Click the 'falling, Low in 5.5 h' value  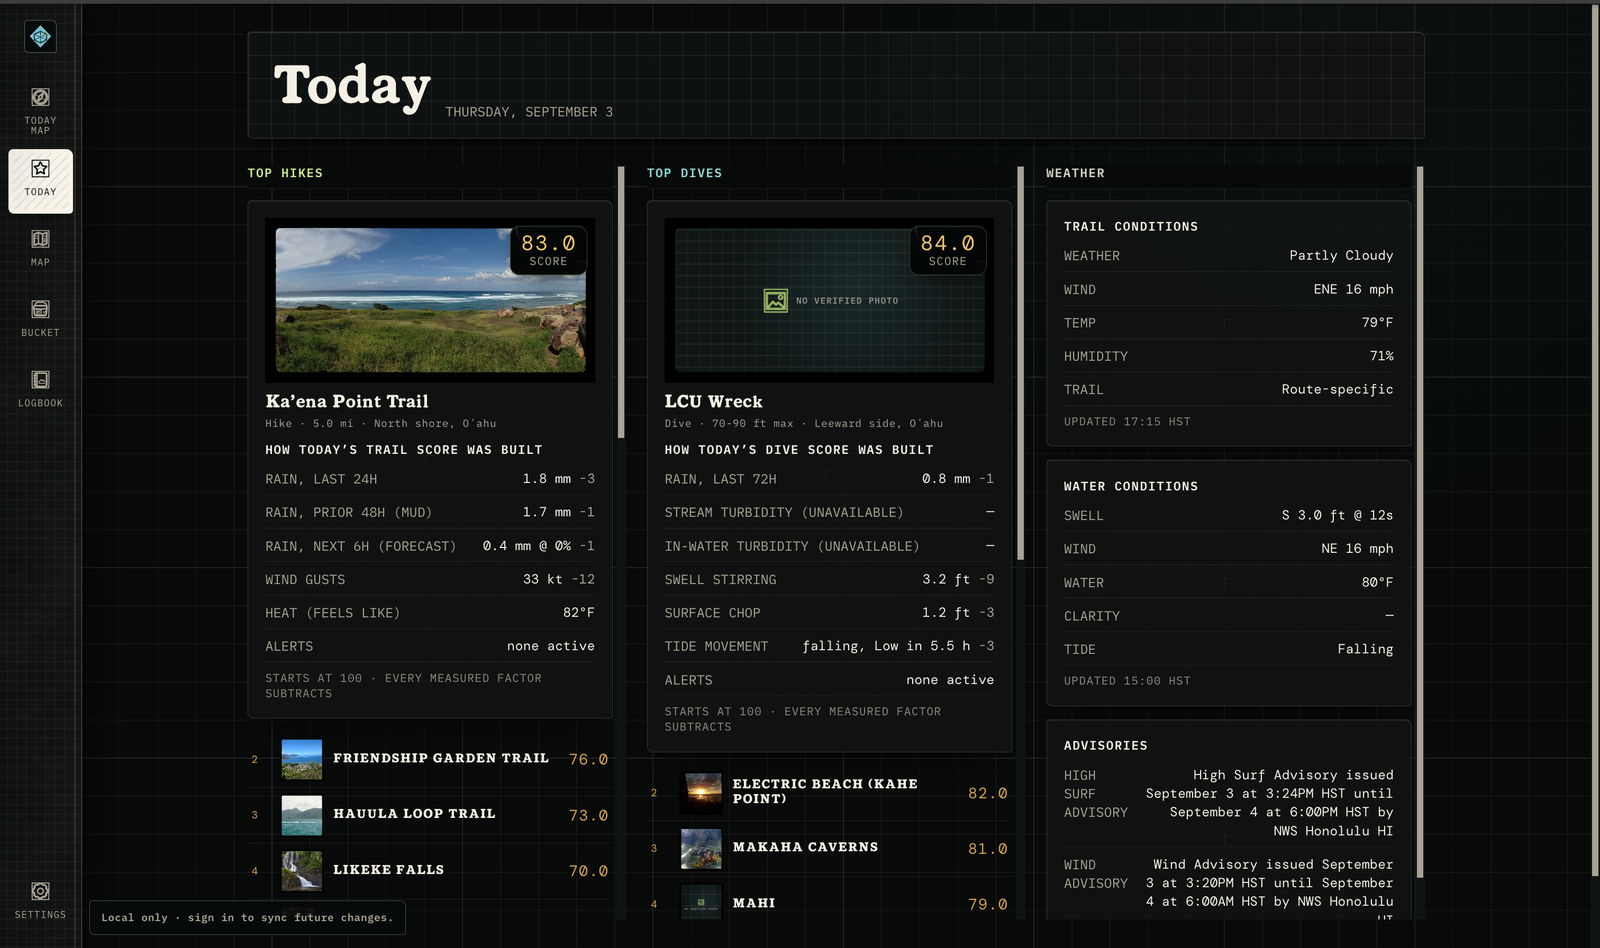[x=886, y=646]
